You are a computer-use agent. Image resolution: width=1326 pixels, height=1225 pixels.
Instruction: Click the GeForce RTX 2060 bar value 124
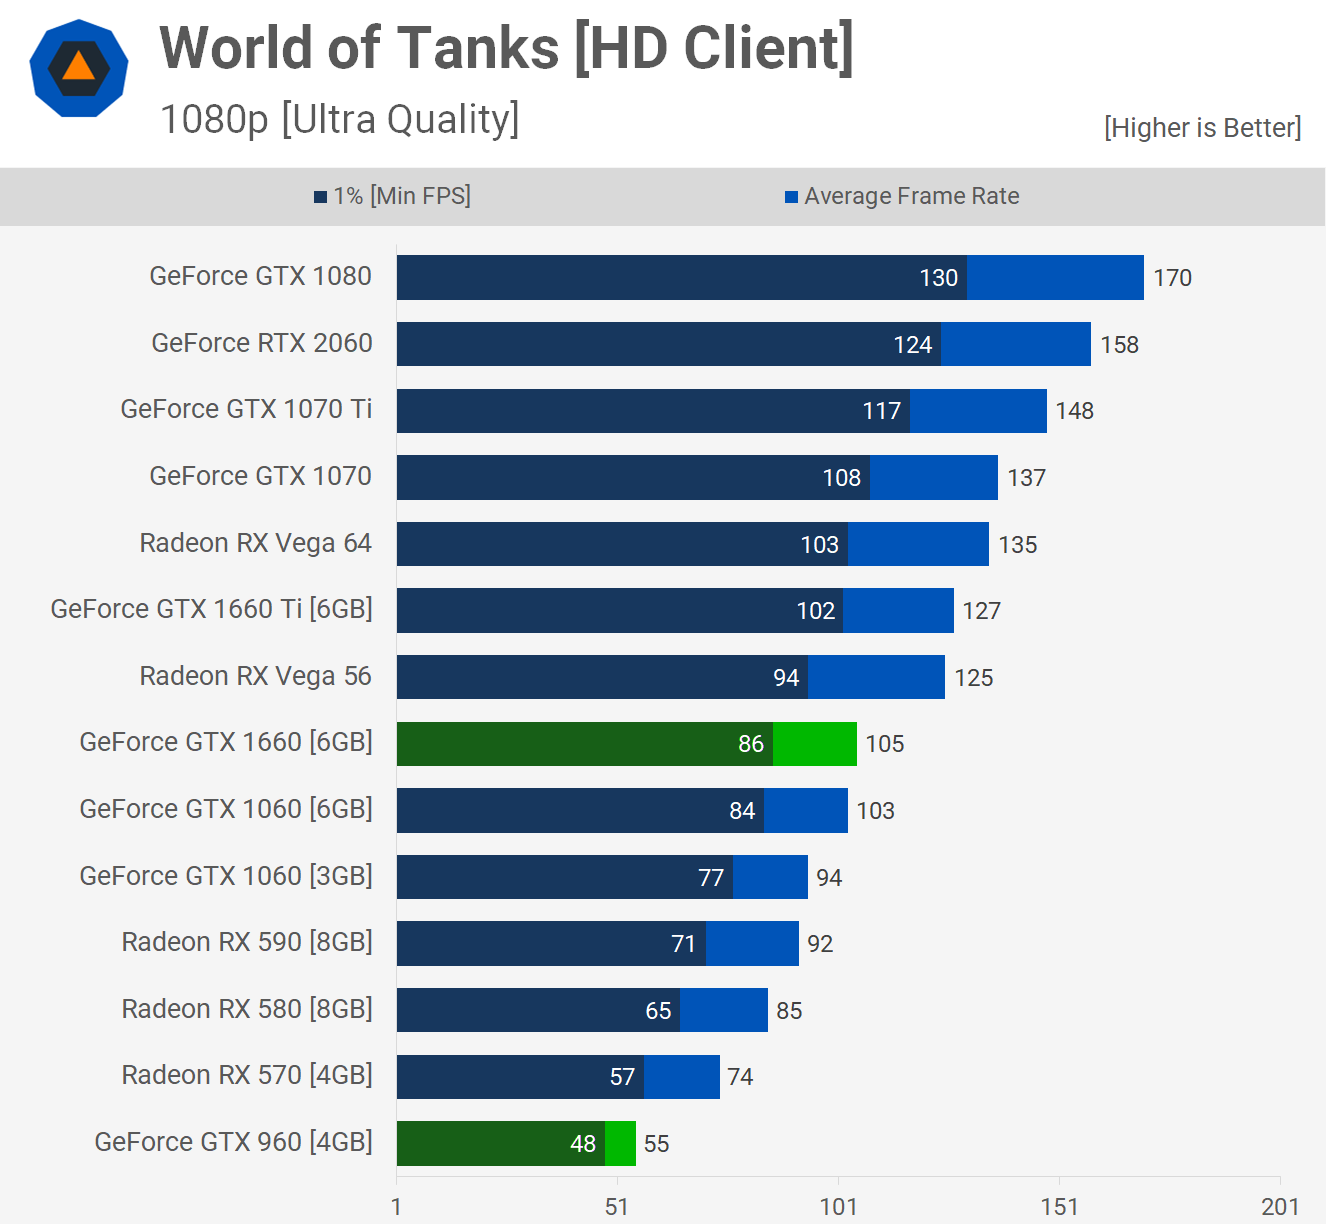click(912, 345)
